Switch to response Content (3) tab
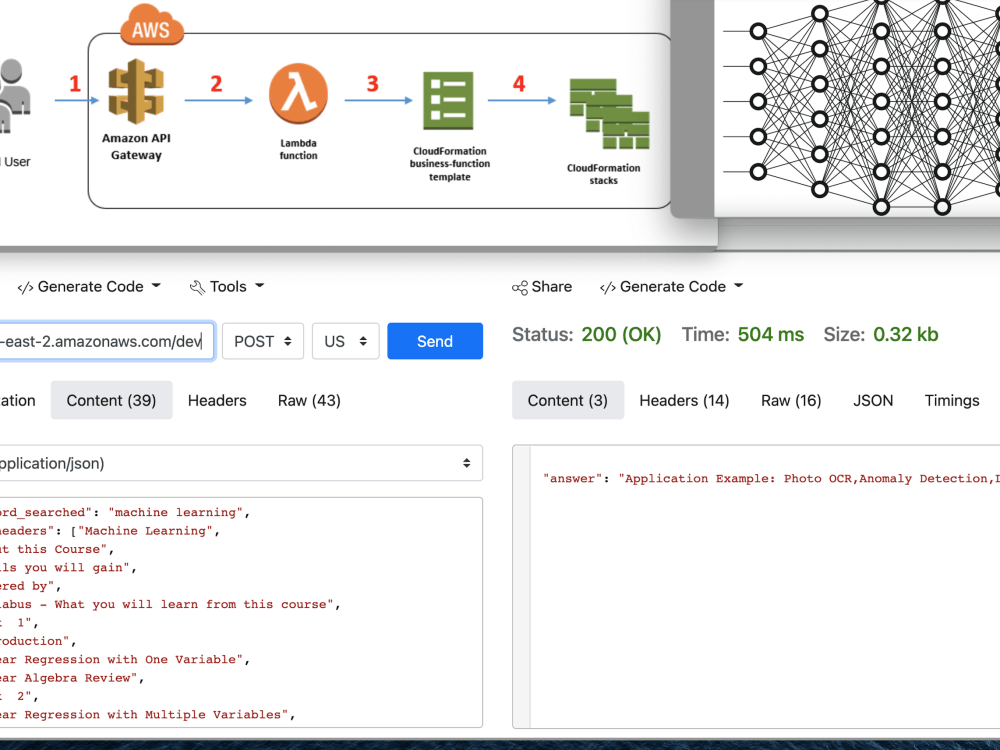The height and width of the screenshot is (750, 1000). 568,401
